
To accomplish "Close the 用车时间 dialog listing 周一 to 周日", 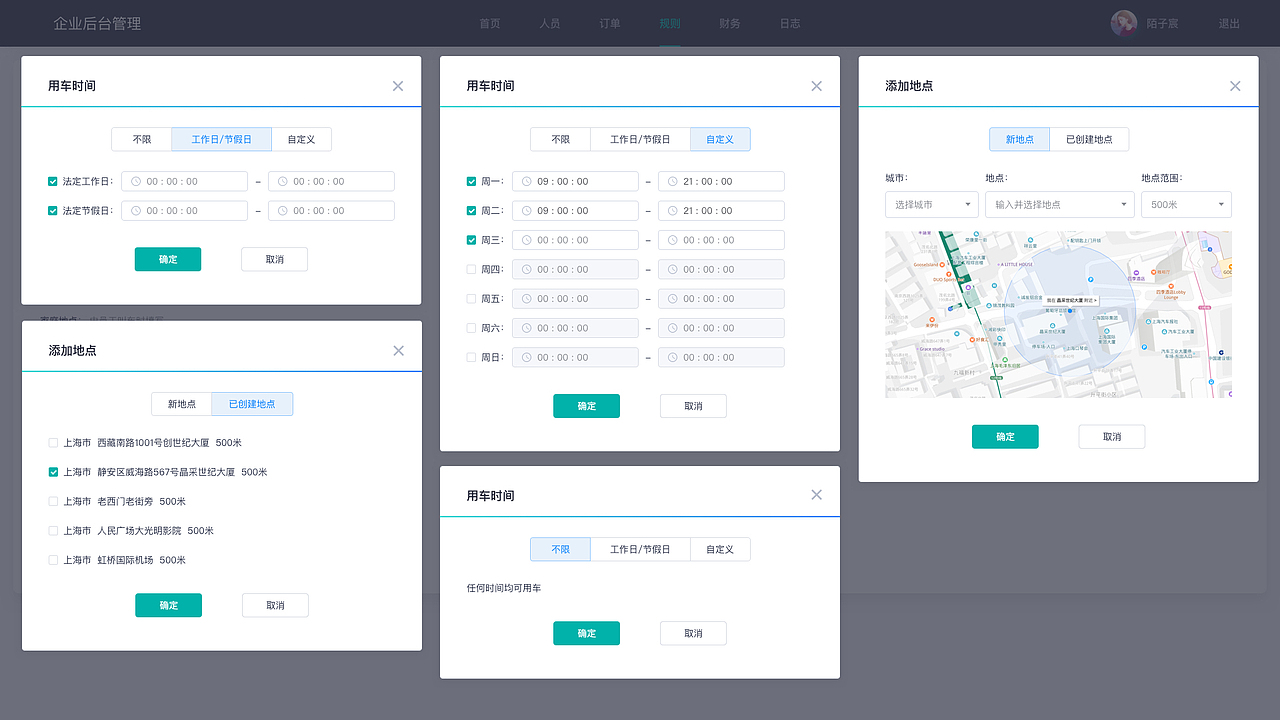I will click(x=816, y=86).
